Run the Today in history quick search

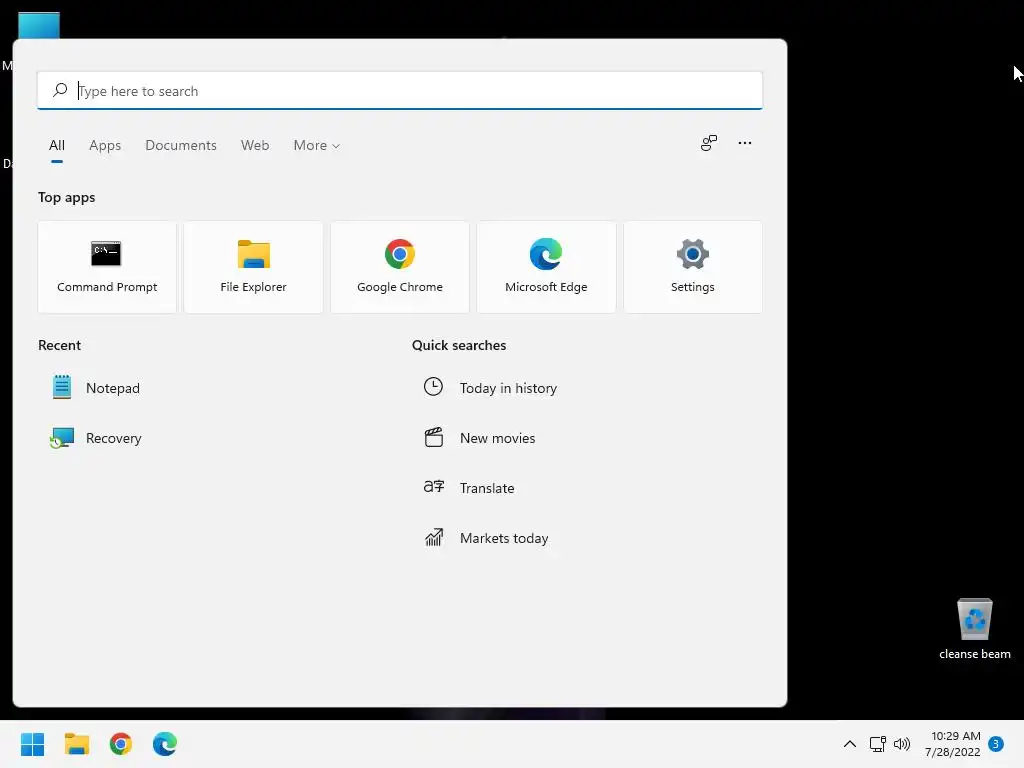[x=490, y=388]
